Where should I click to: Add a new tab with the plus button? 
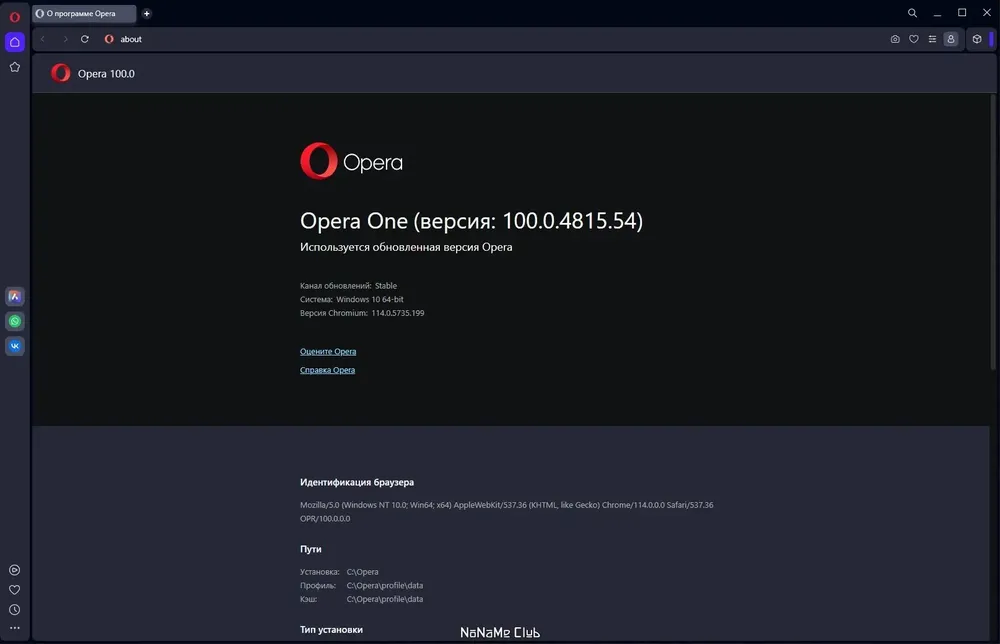(x=147, y=13)
